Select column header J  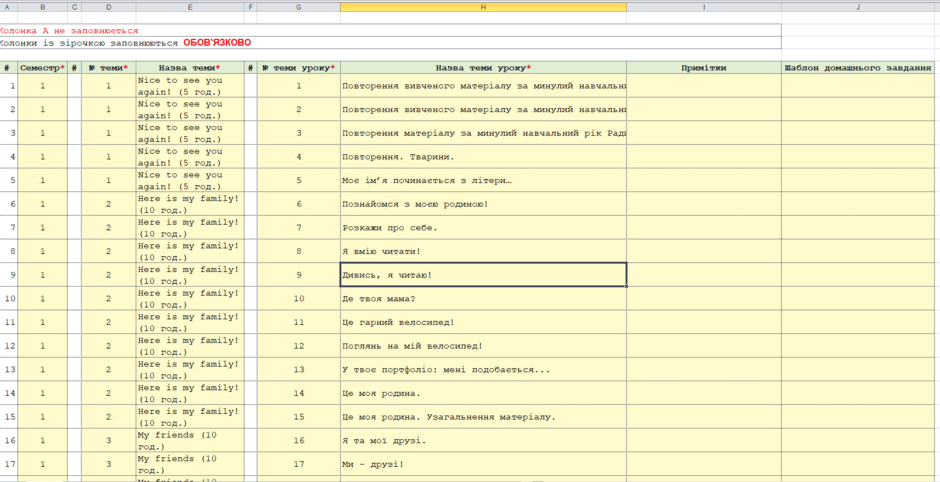(858, 7)
